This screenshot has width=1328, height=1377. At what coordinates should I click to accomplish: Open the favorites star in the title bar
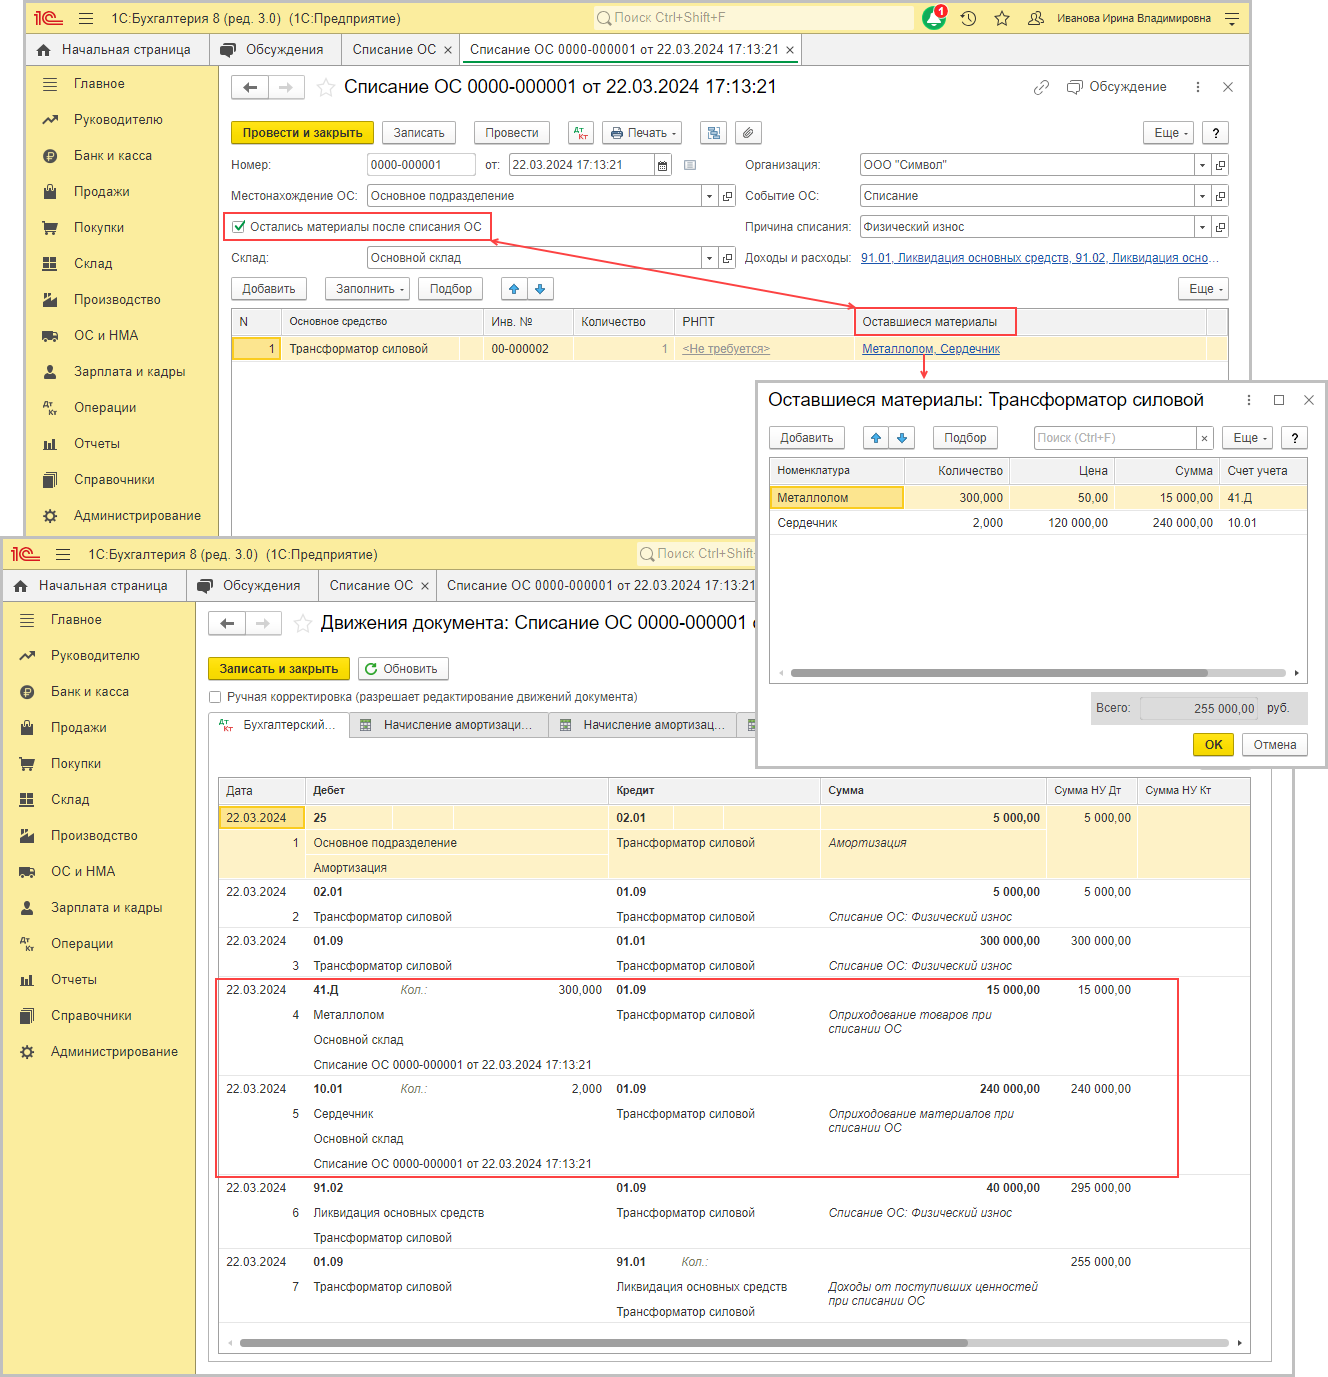pyautogui.click(x=1002, y=18)
